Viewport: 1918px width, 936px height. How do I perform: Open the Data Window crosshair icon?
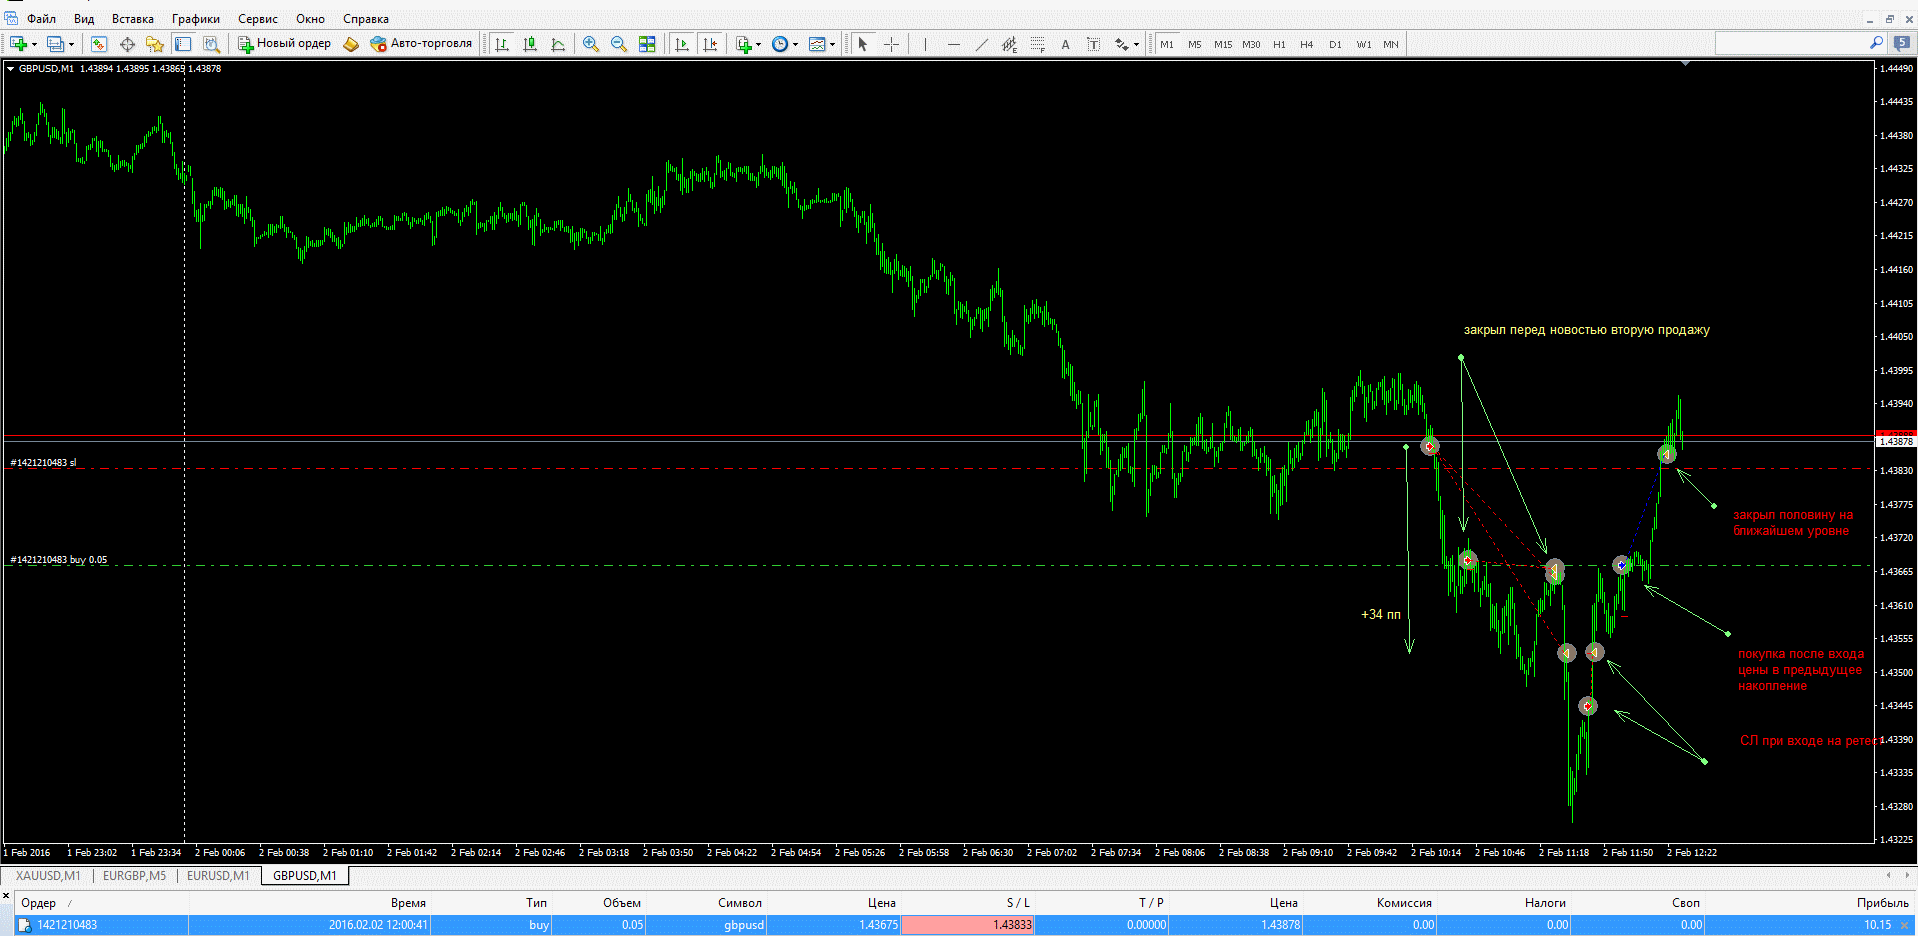[x=127, y=44]
